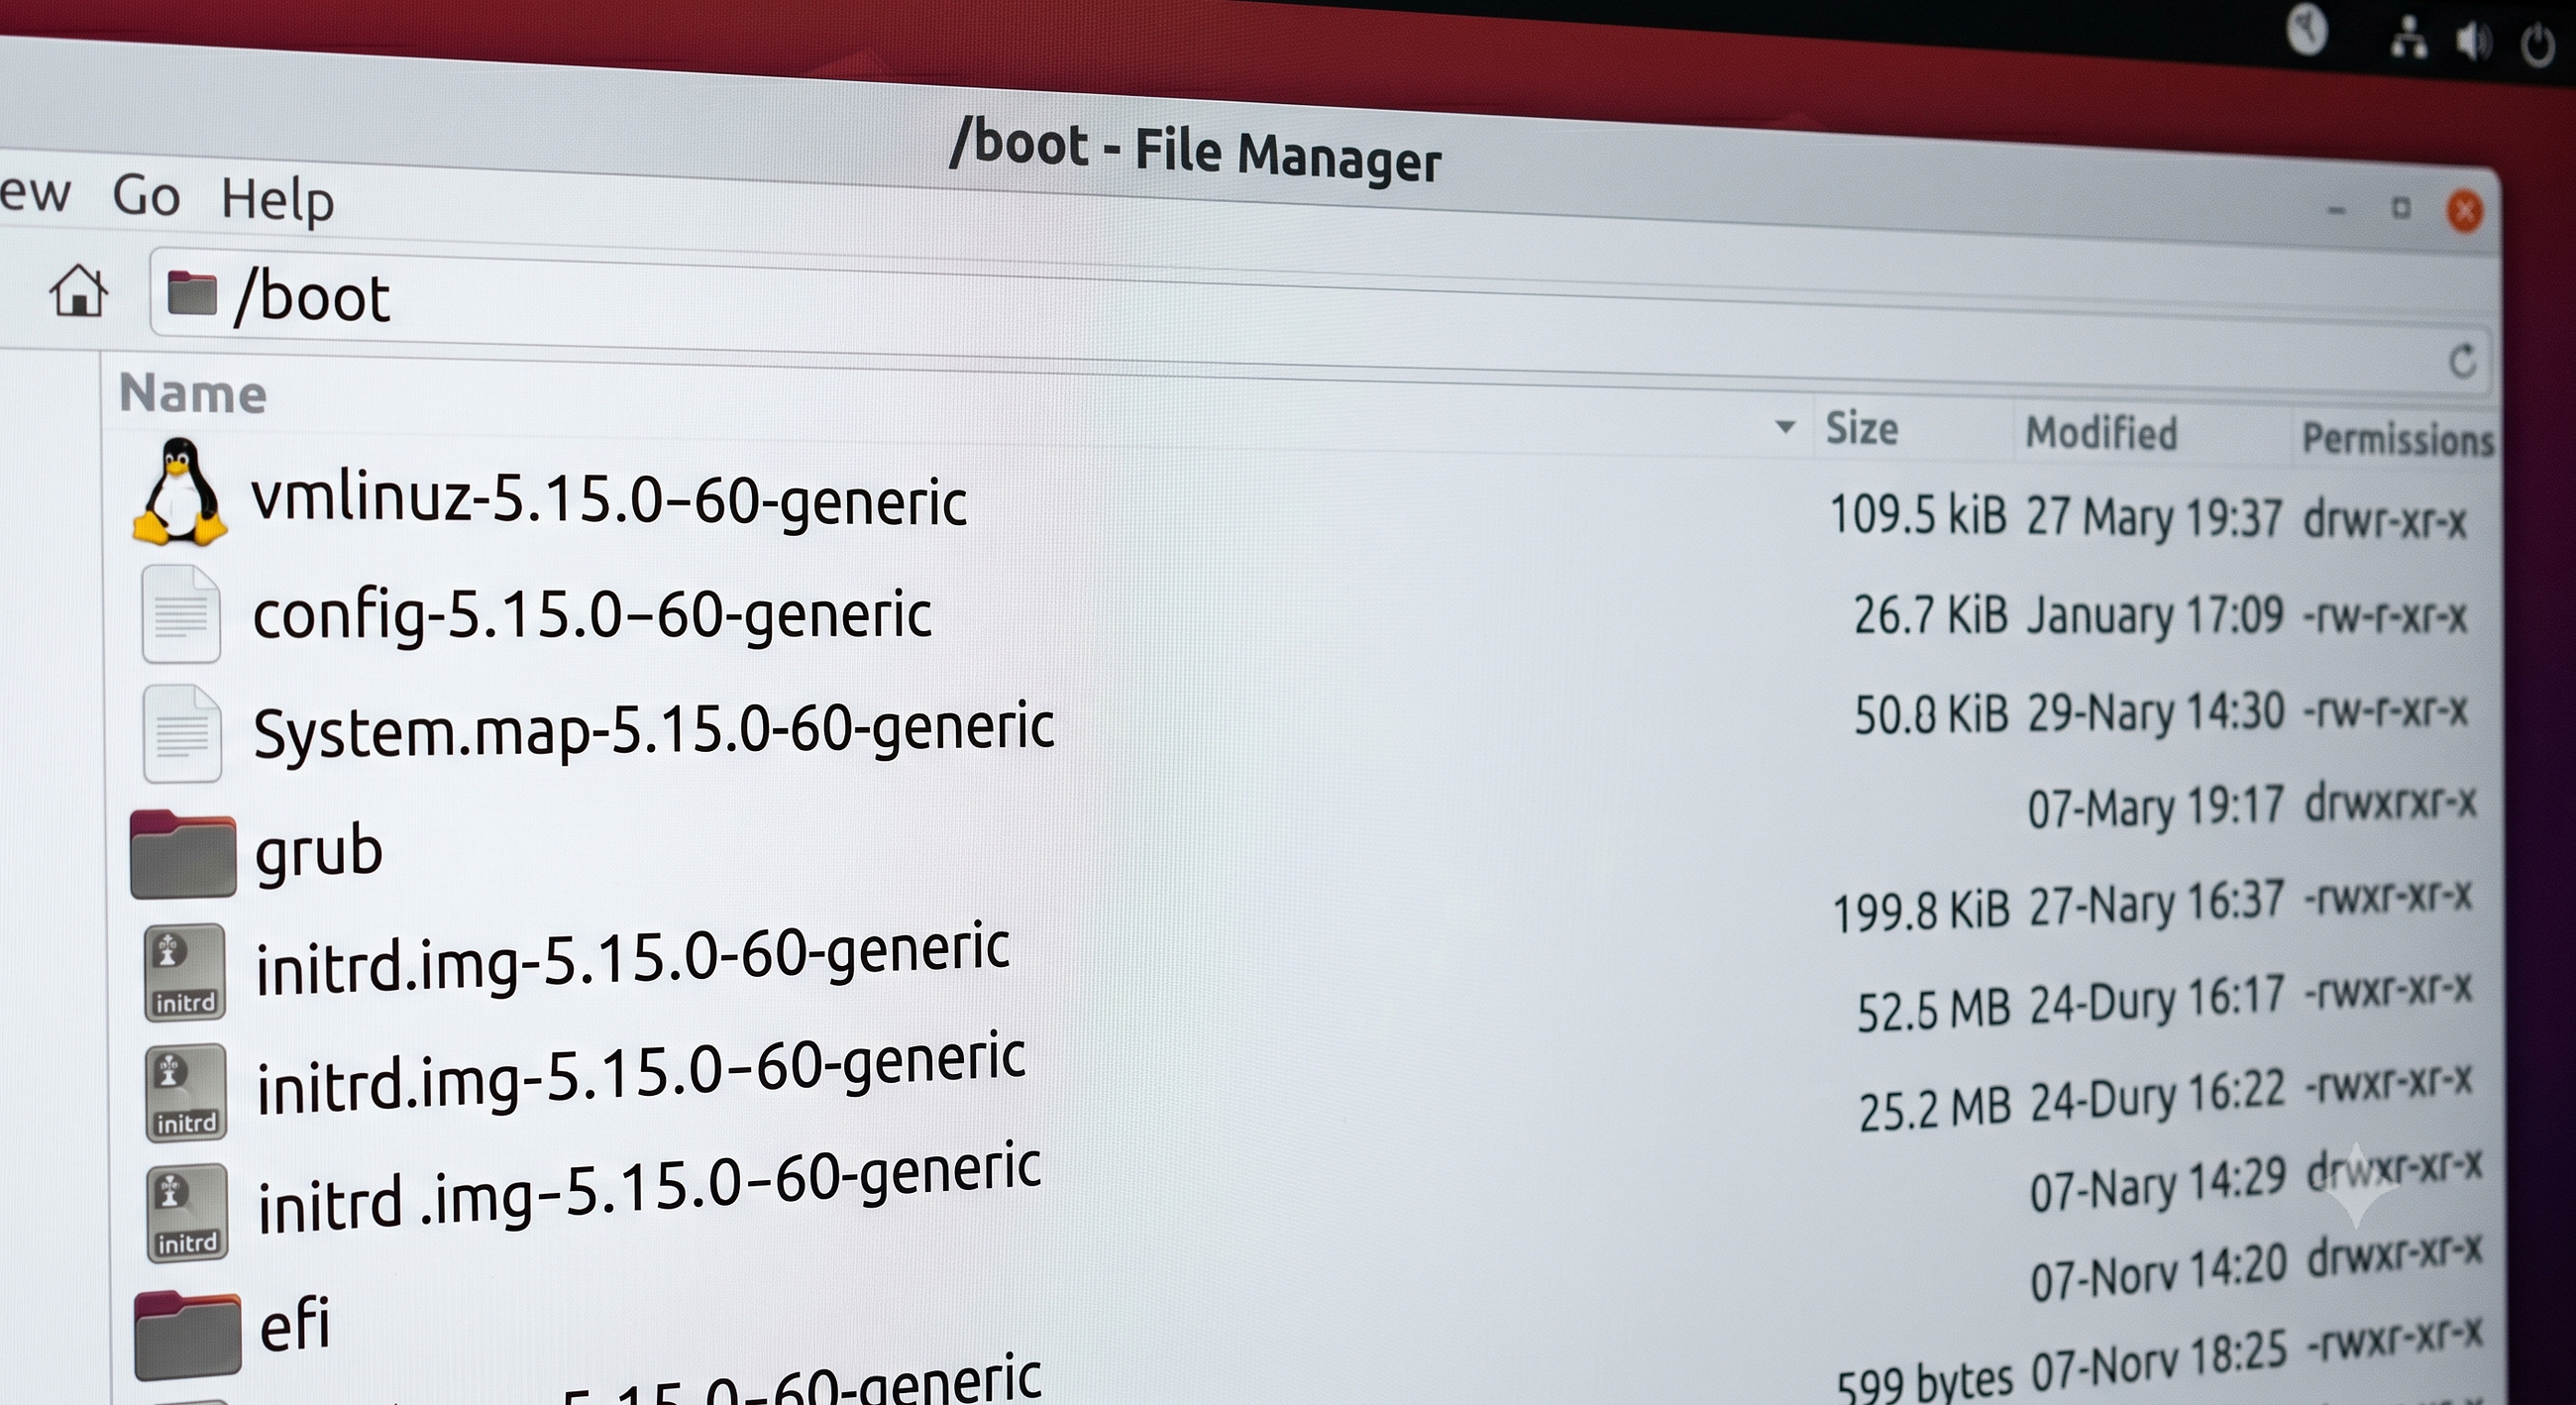The image size is (2576, 1405).
Task: Select the grub folder icon
Action: [183, 853]
